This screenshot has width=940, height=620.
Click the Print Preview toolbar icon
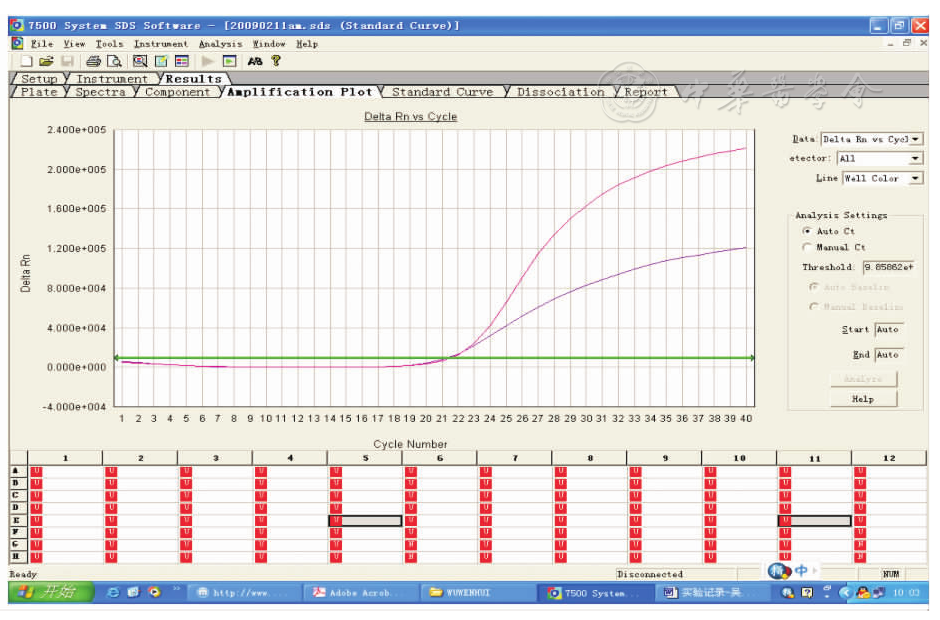point(114,61)
